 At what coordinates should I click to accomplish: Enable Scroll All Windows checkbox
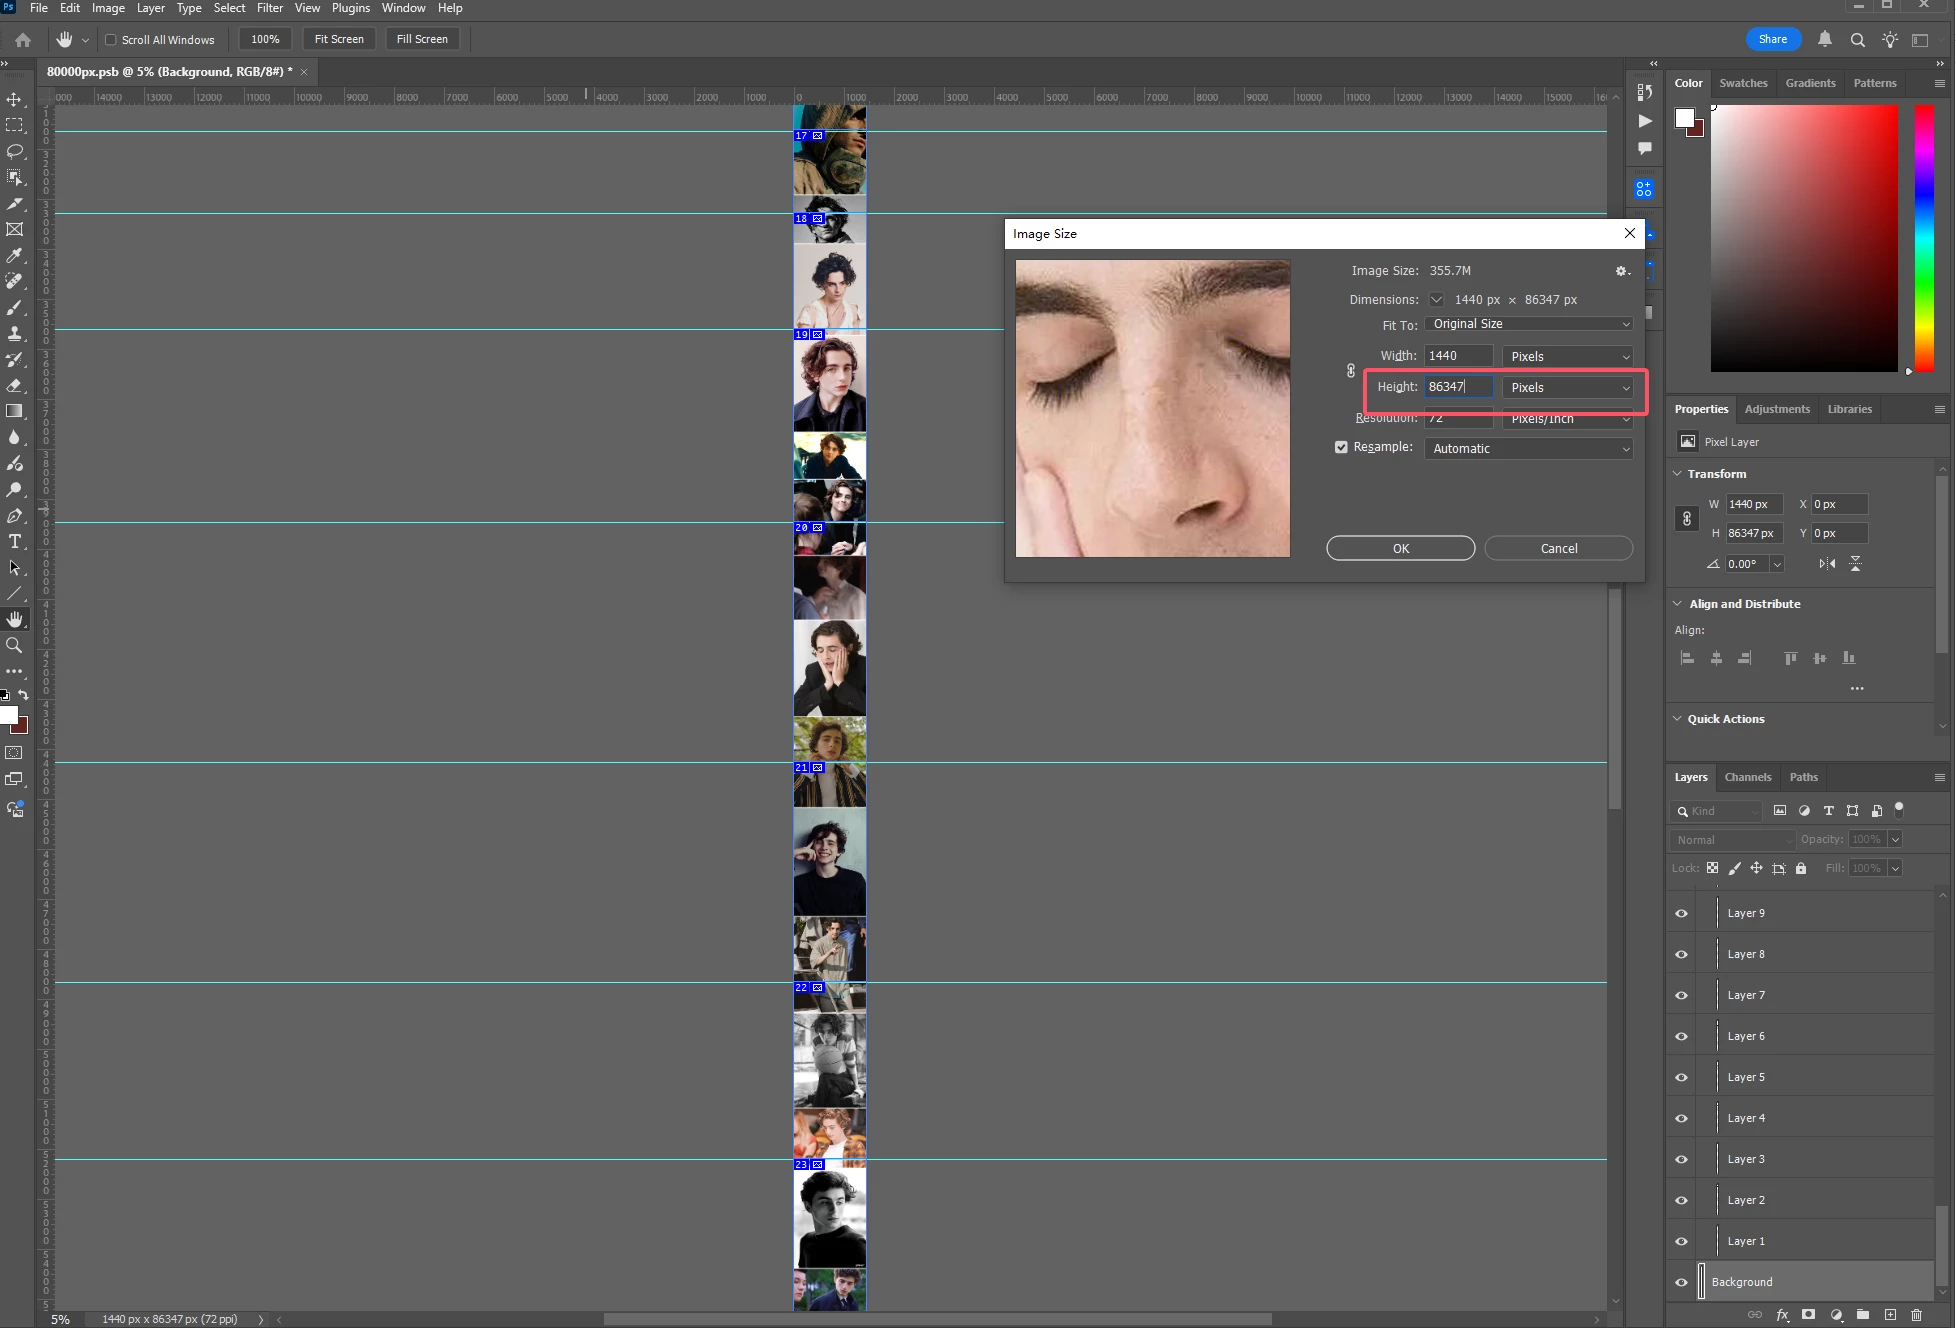click(111, 40)
